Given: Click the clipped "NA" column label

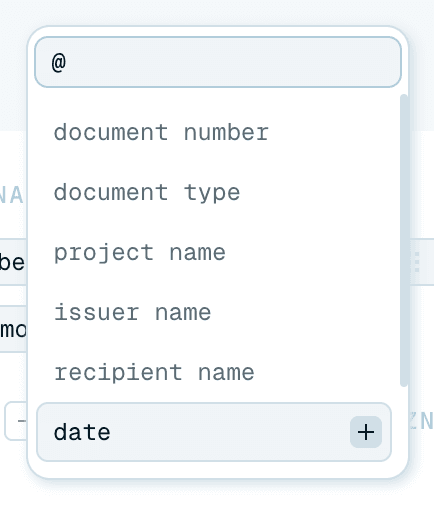Looking at the screenshot, I should 12,195.
